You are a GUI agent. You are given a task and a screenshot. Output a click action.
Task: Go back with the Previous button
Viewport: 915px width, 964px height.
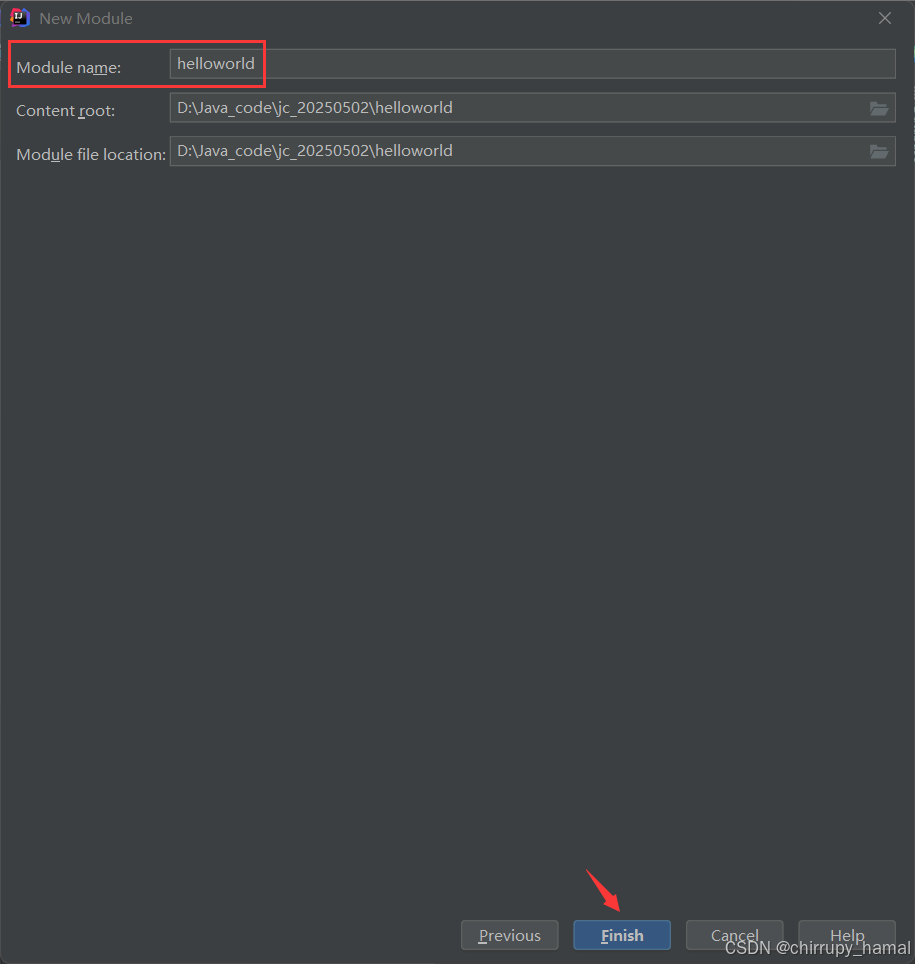(x=509, y=935)
